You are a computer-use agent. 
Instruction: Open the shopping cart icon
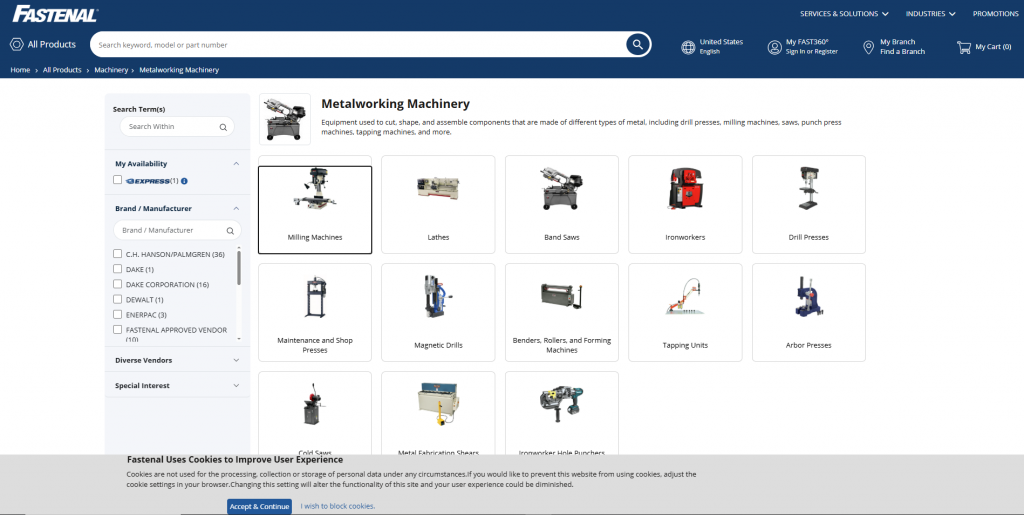[x=963, y=47]
